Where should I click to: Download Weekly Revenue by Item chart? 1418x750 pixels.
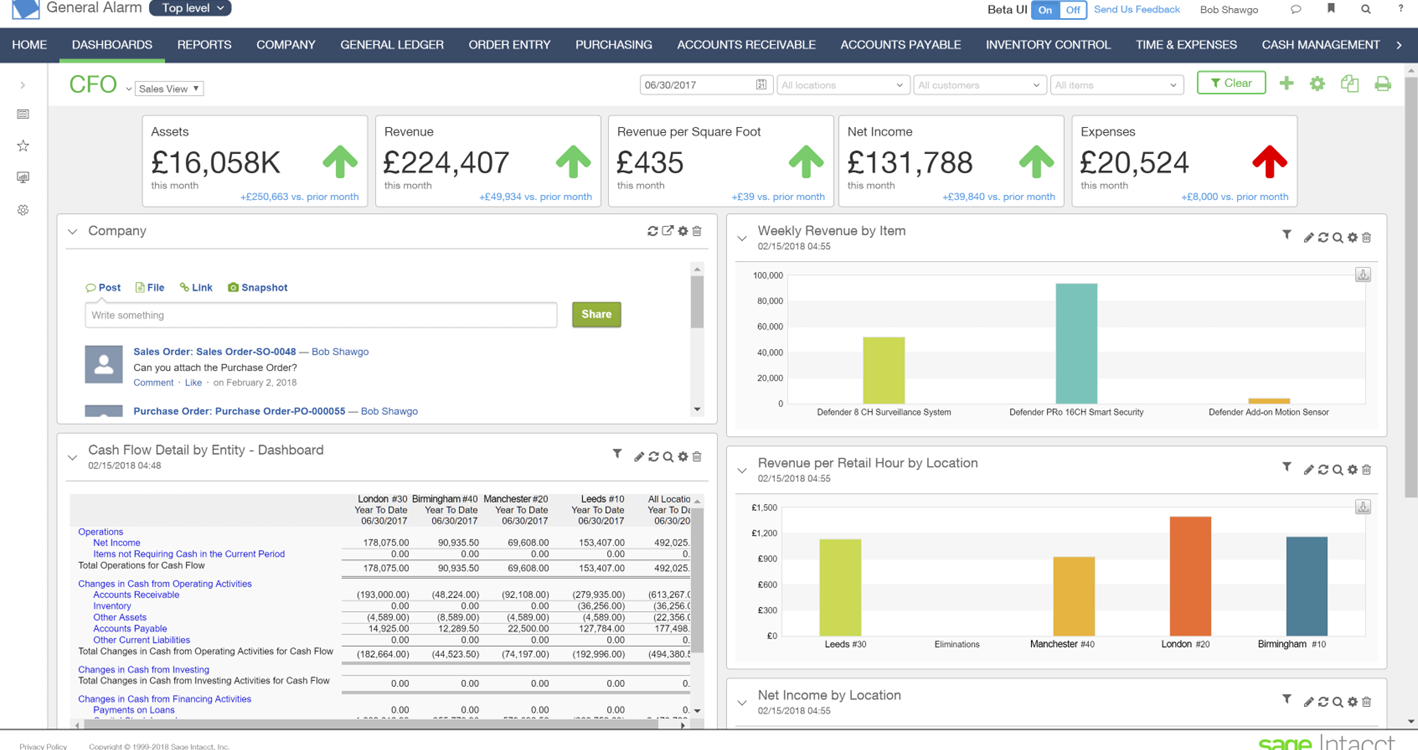tap(1363, 274)
